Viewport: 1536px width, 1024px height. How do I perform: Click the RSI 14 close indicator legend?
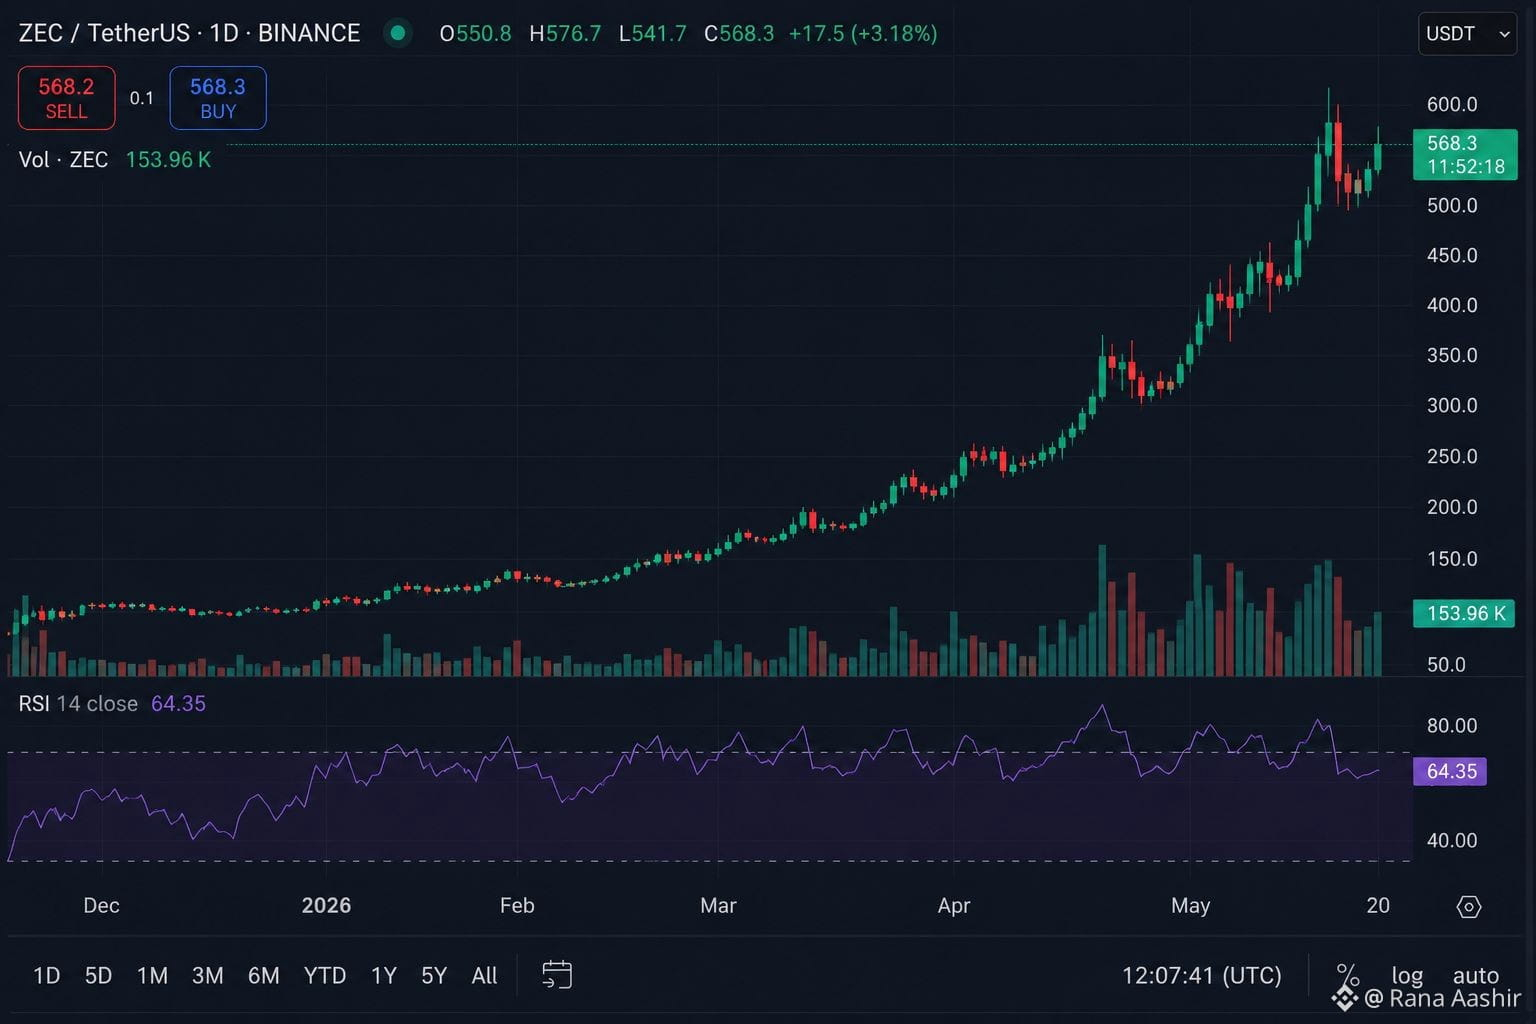(78, 703)
